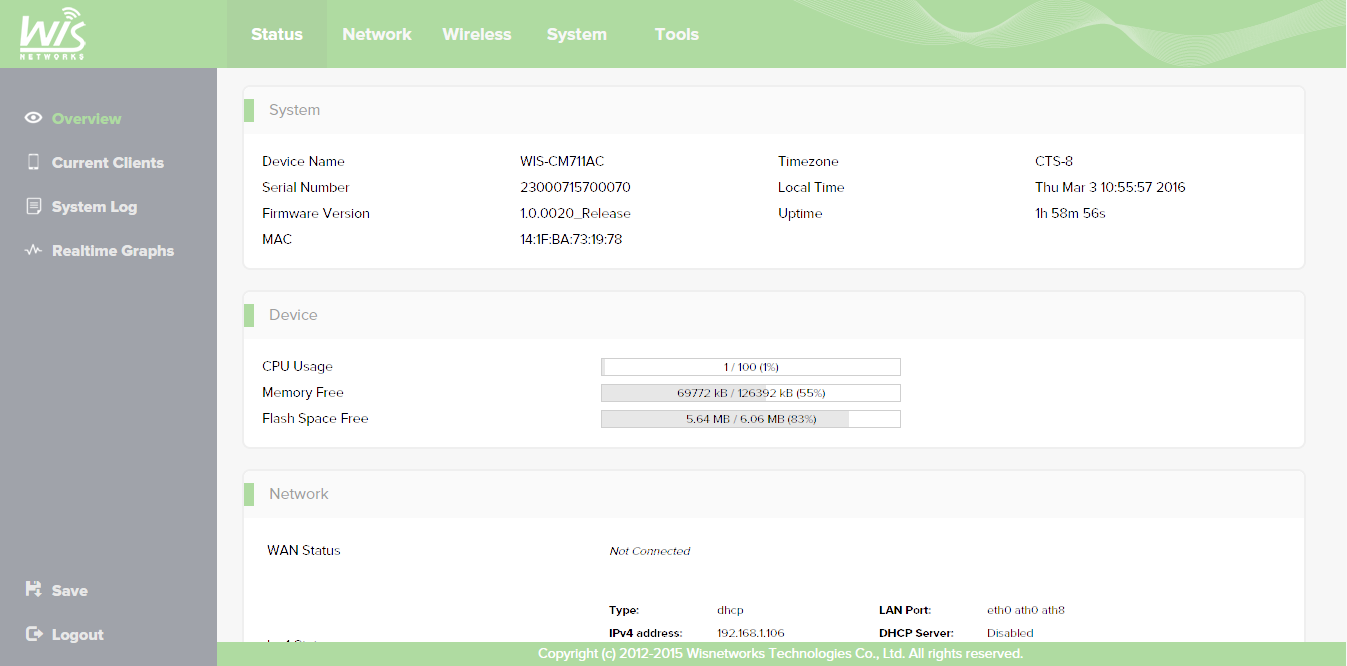Show Realtime Graphs
Screen dimensions: 1347x666
(113, 250)
